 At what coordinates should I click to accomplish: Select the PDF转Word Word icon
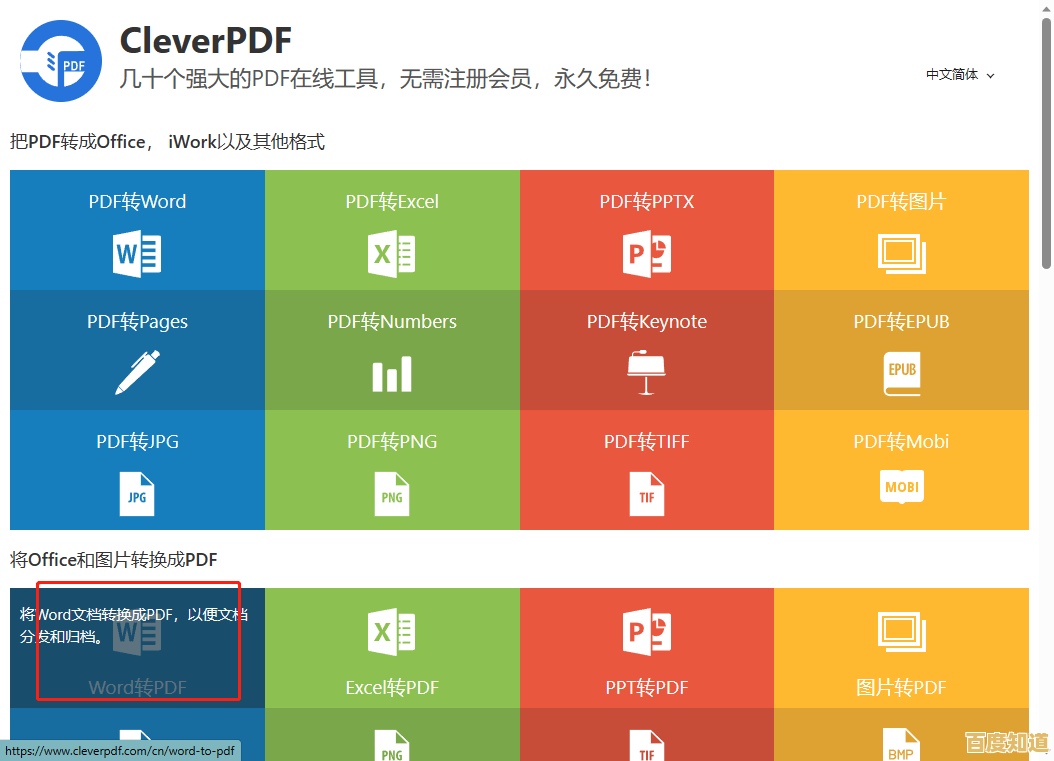[137, 253]
